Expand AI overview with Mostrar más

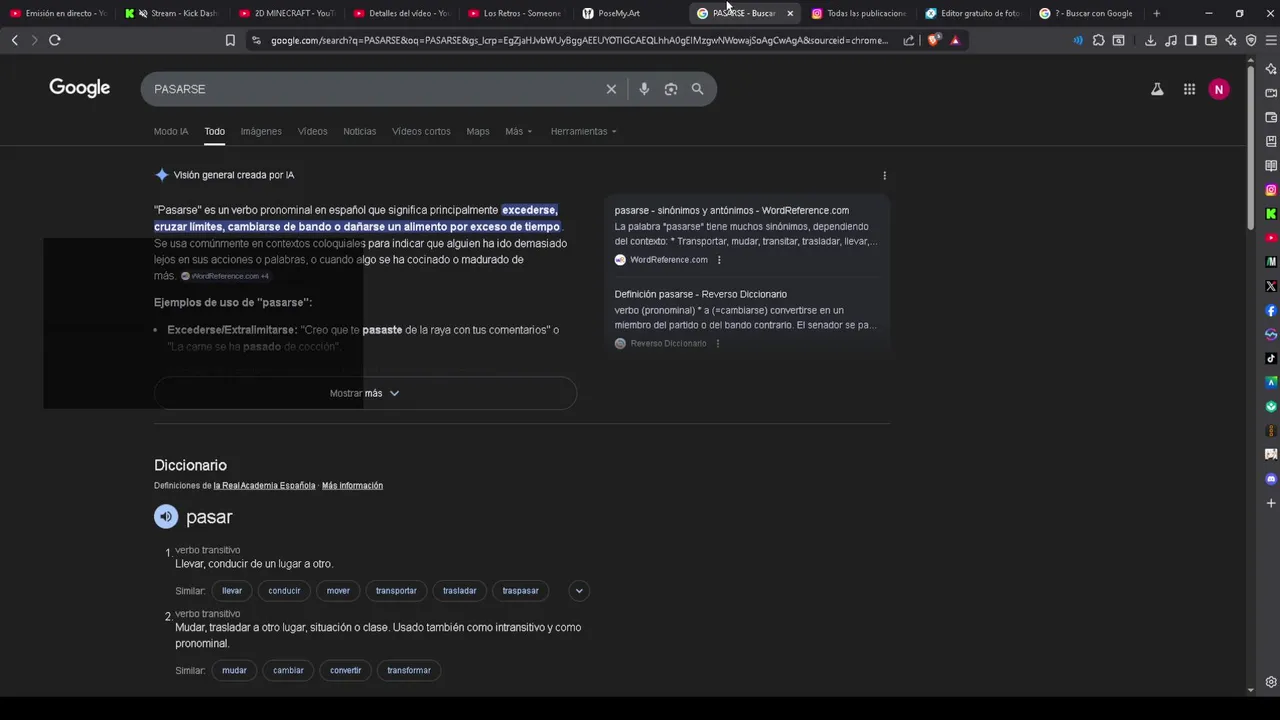click(x=365, y=393)
